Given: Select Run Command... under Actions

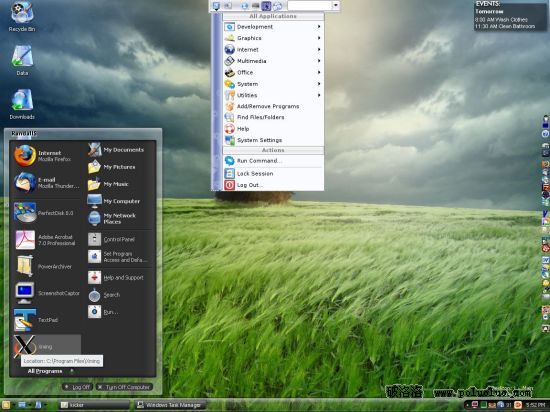Looking at the screenshot, I should [x=273, y=161].
